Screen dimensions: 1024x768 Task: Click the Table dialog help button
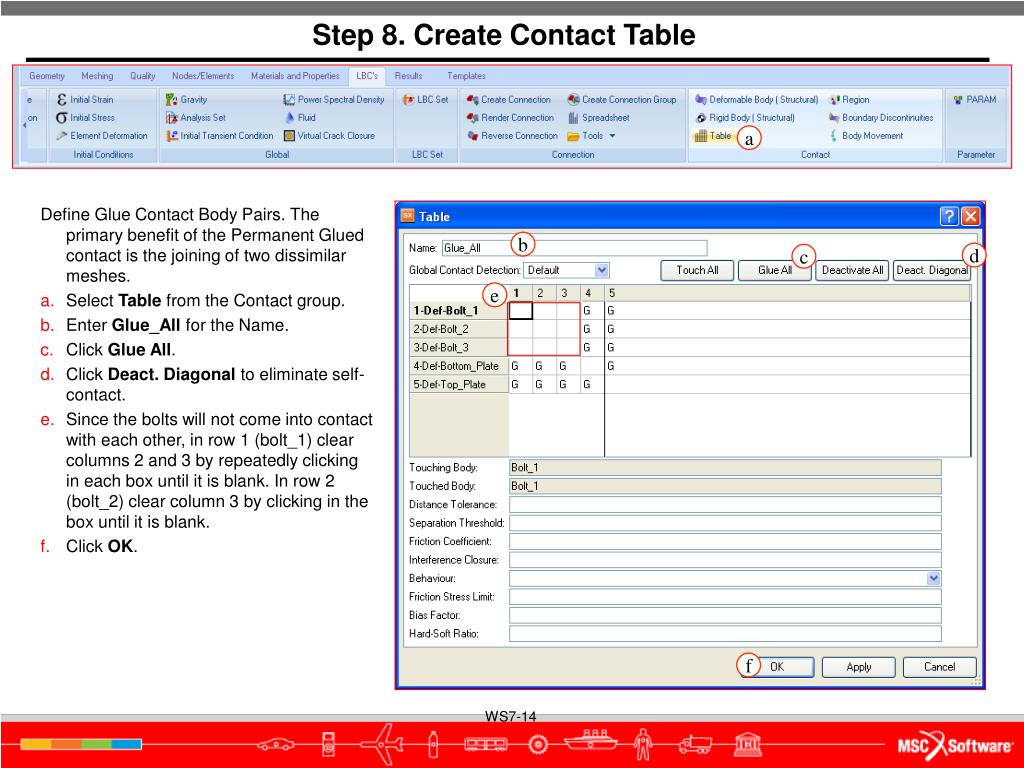949,216
